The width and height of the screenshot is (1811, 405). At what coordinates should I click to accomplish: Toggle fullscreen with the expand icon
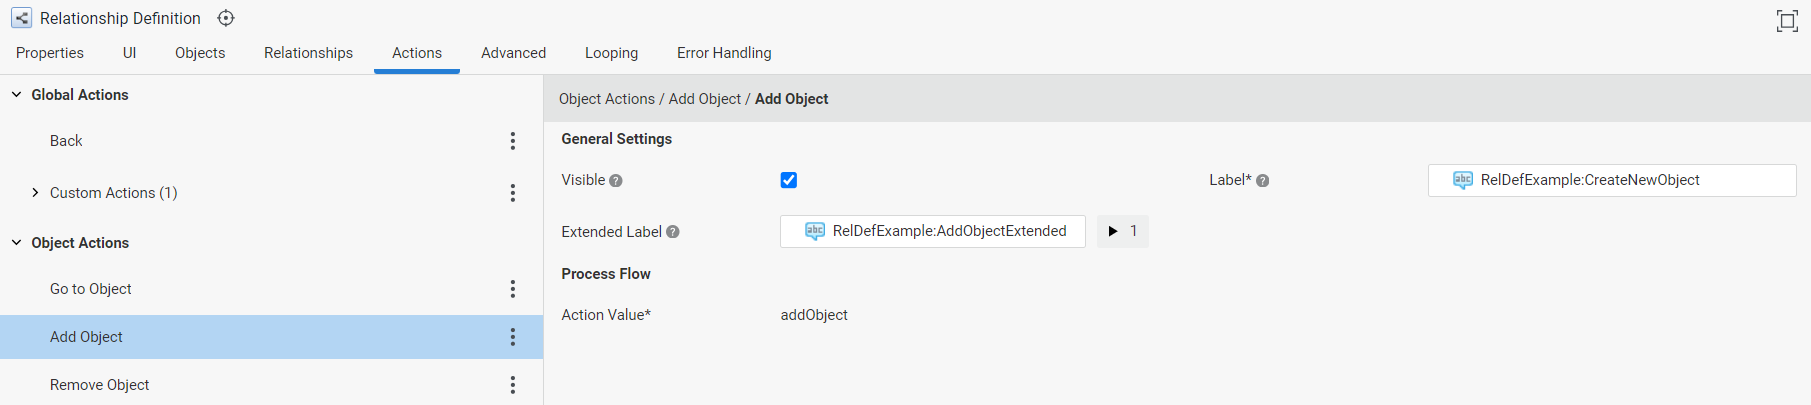coord(1786,21)
